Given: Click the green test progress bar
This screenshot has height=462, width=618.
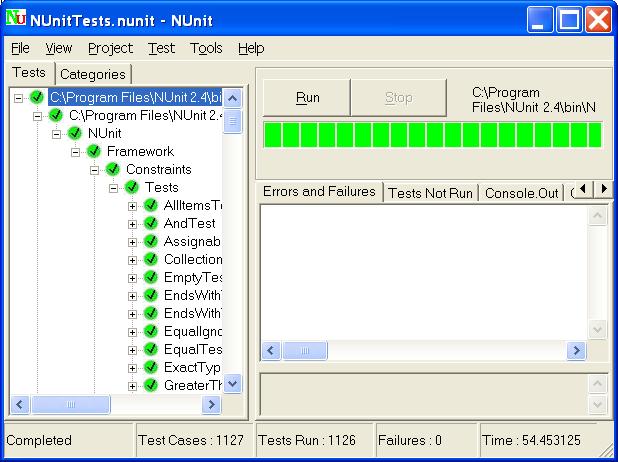Looking at the screenshot, I should [x=432, y=135].
